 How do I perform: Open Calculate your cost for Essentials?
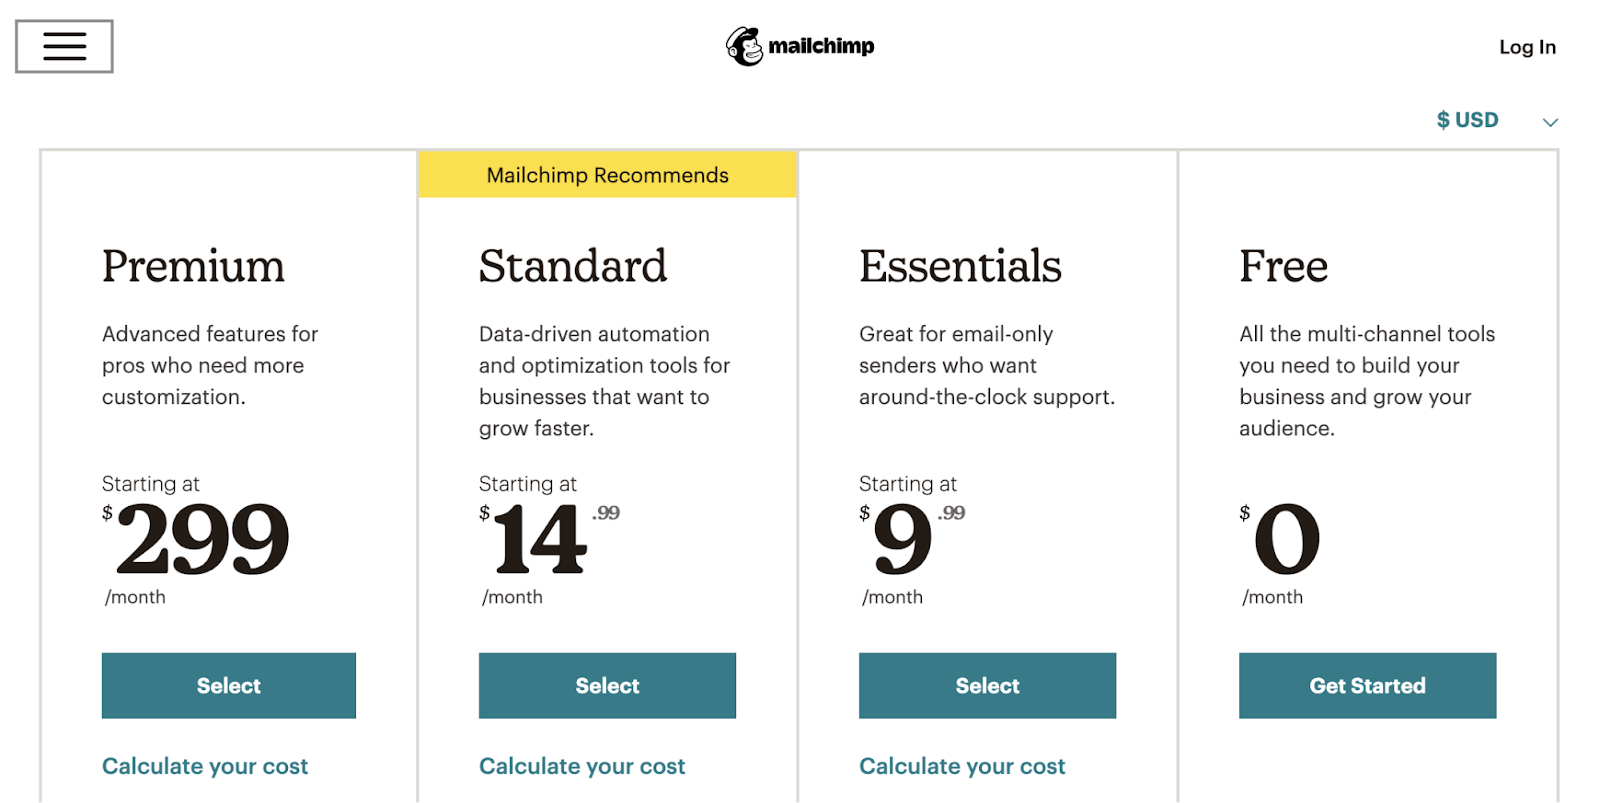[x=962, y=766]
